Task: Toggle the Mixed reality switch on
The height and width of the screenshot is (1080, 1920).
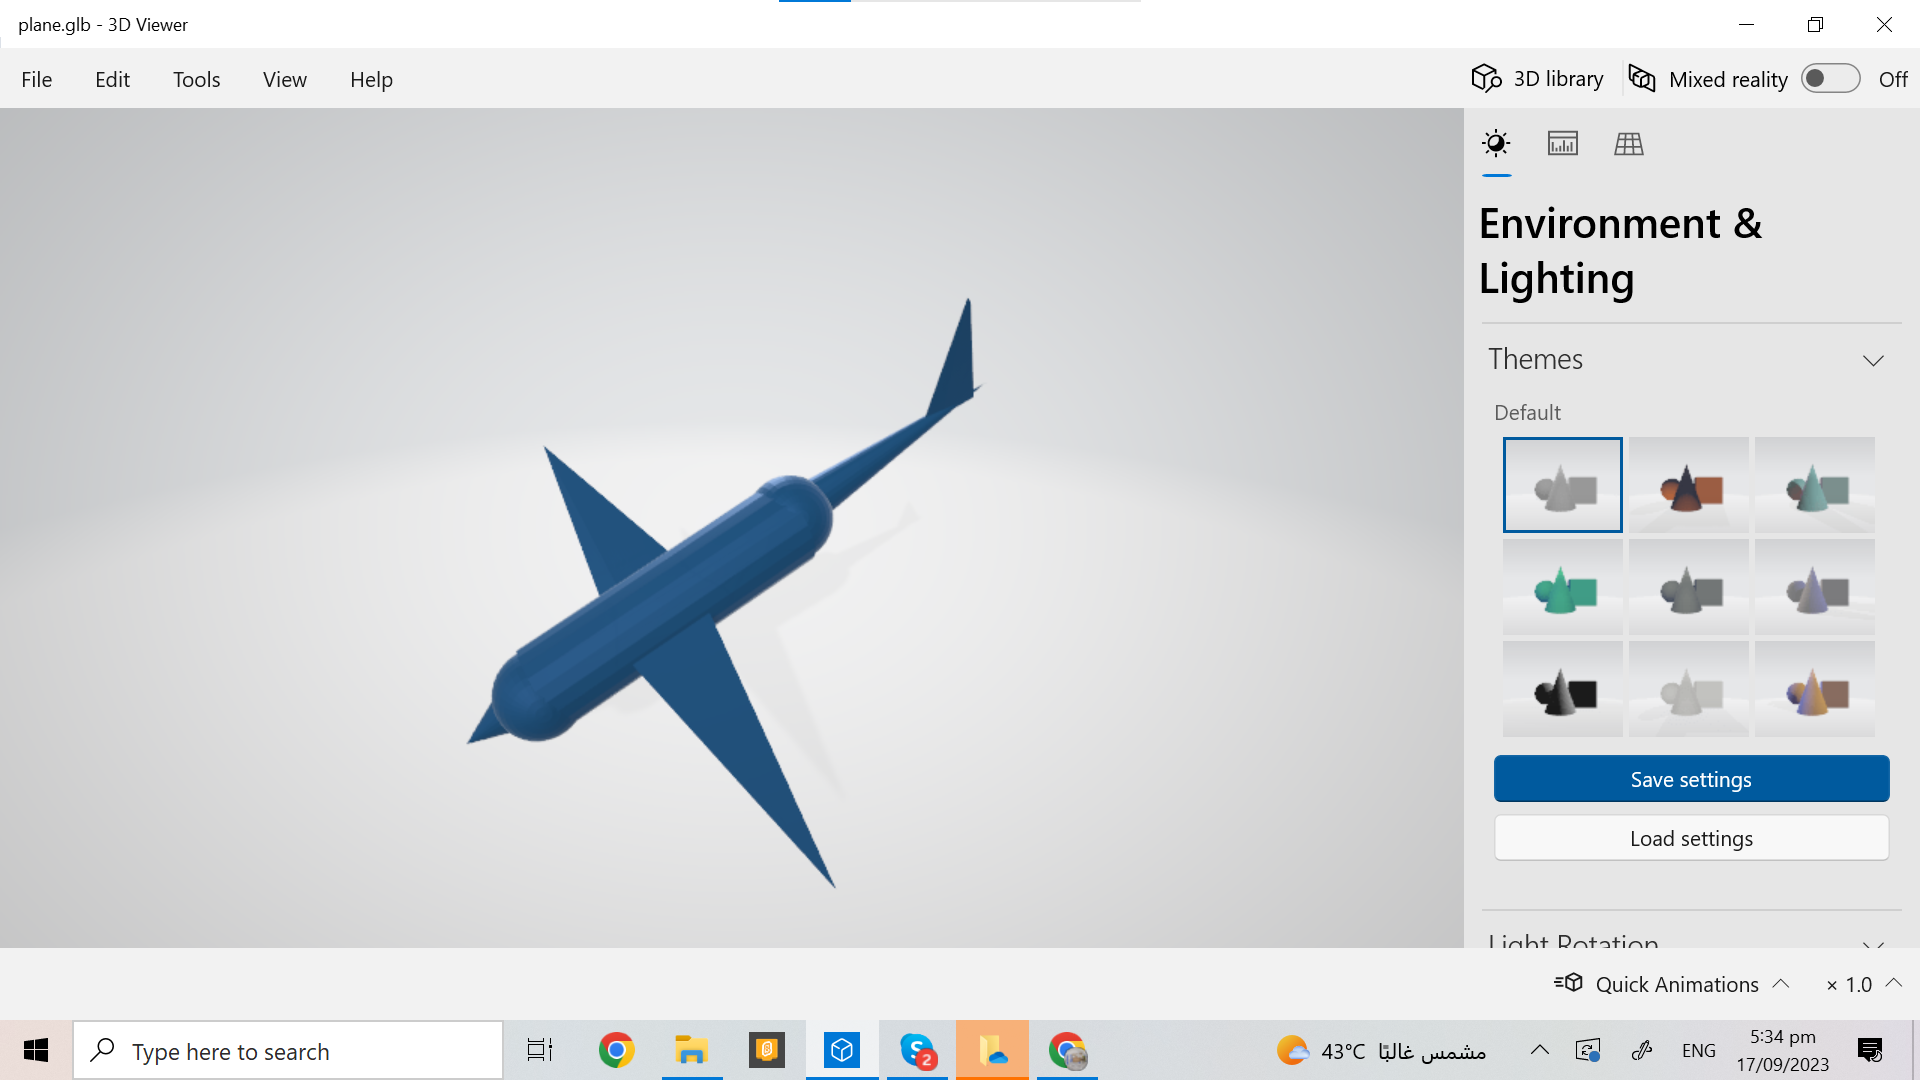Action: (x=1829, y=78)
